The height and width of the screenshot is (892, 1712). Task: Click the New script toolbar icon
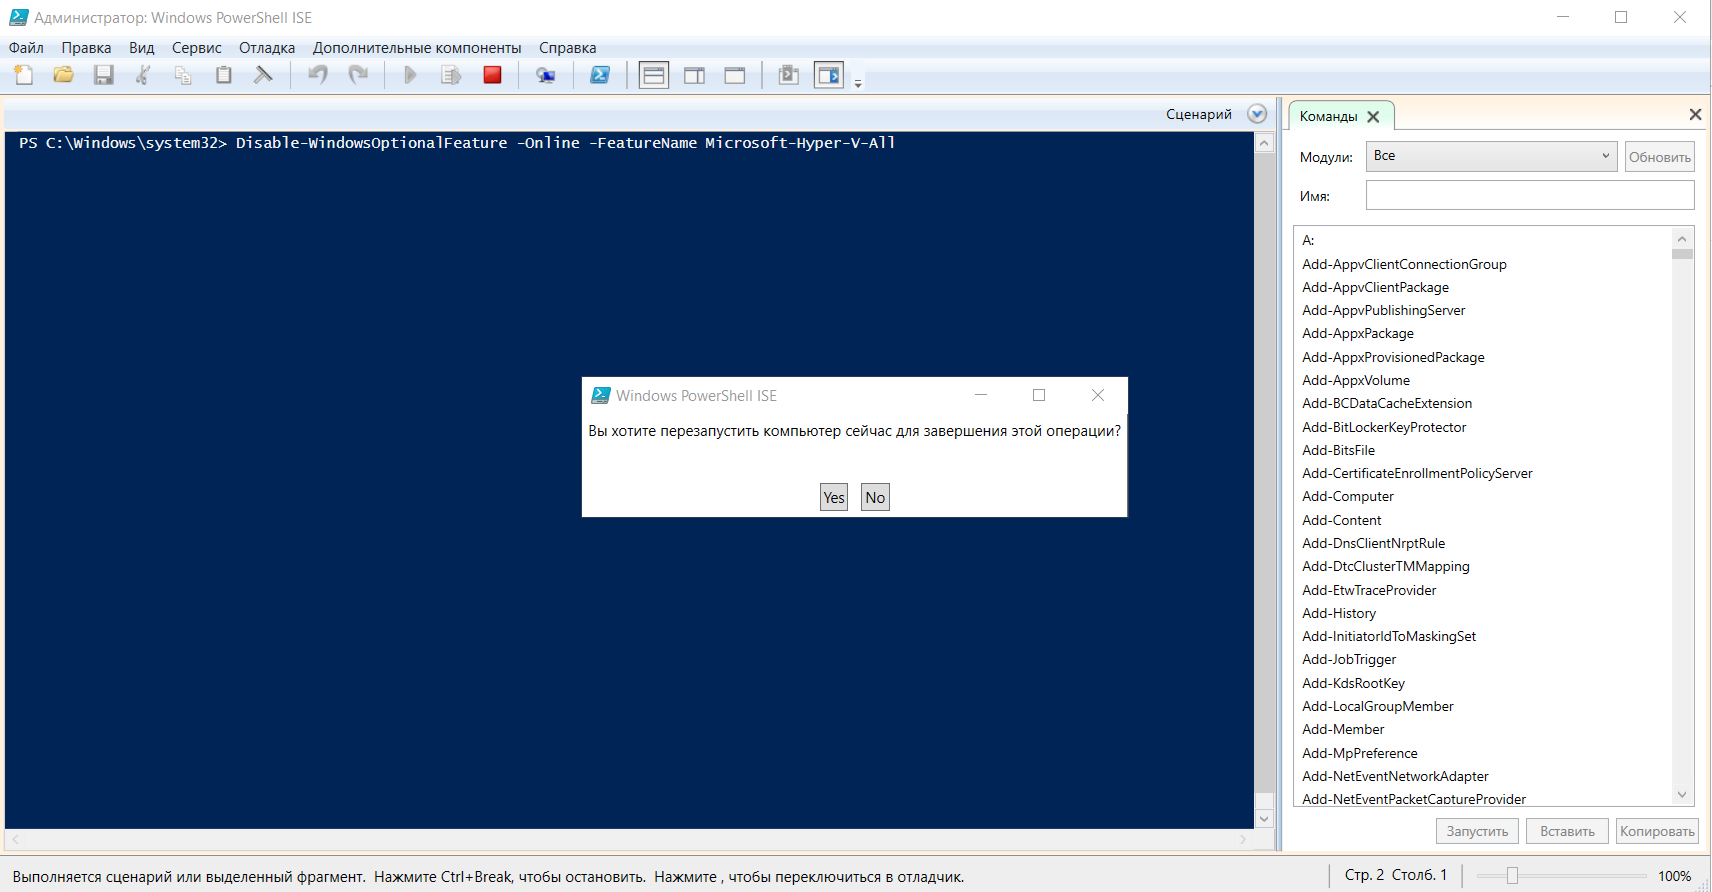pyautogui.click(x=24, y=75)
